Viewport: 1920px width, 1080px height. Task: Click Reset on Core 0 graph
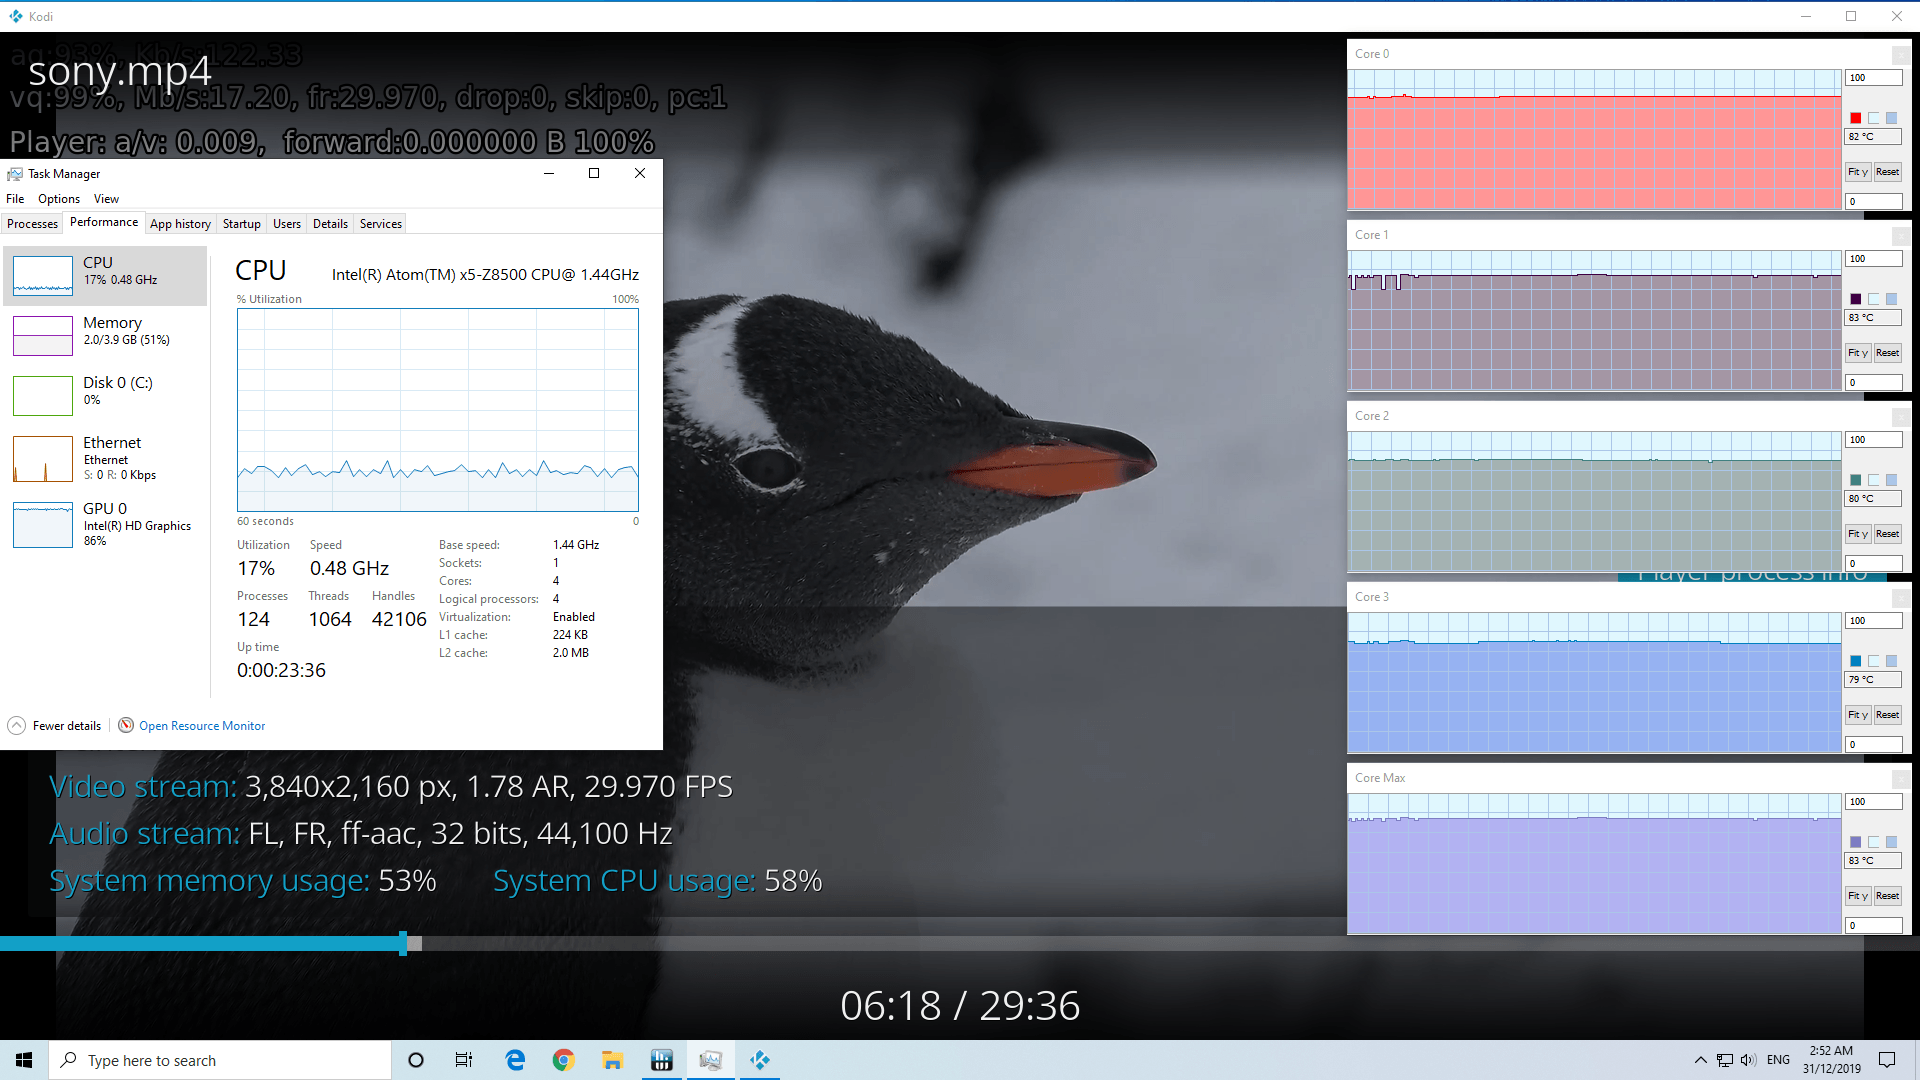coord(1887,172)
